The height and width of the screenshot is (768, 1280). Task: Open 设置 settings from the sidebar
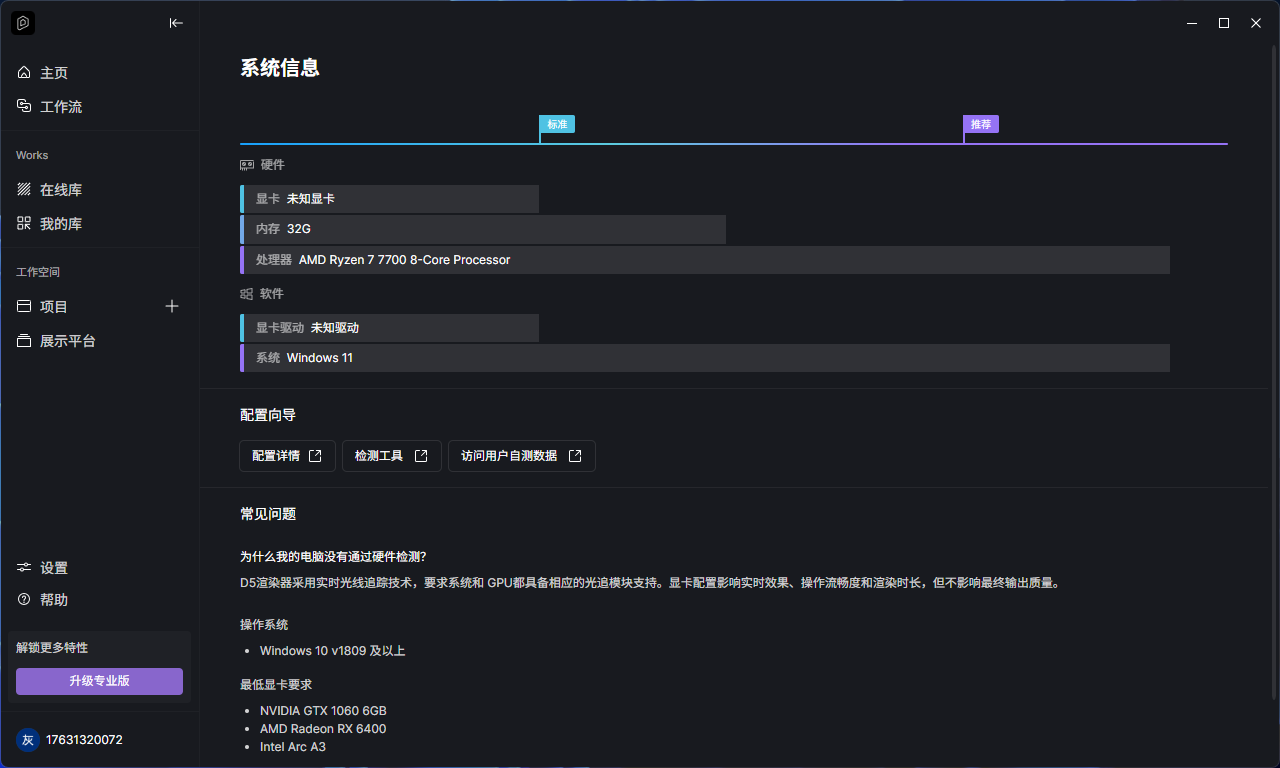54,568
